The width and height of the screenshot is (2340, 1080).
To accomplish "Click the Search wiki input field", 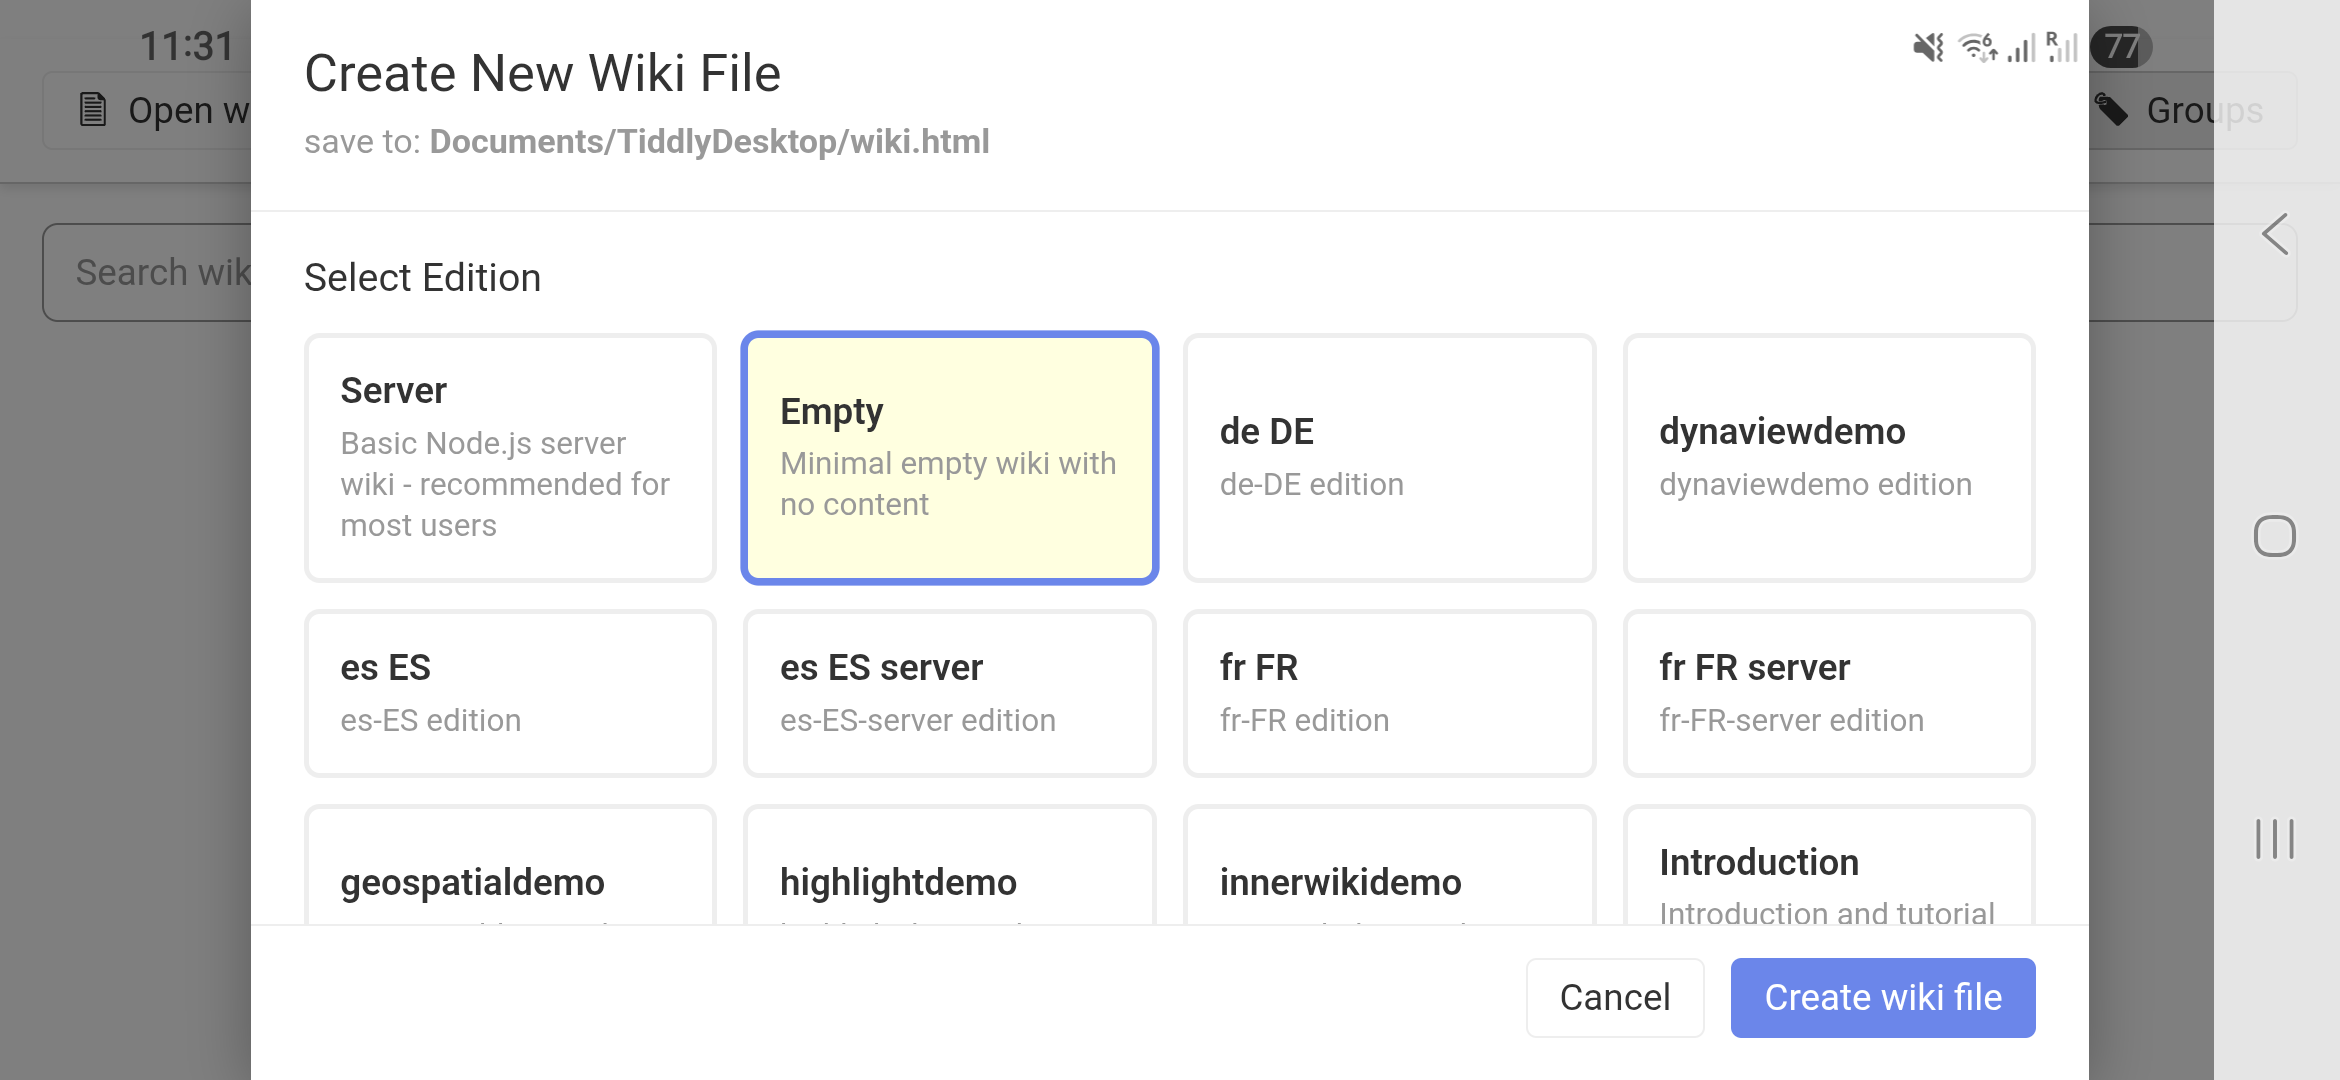I will 150,272.
